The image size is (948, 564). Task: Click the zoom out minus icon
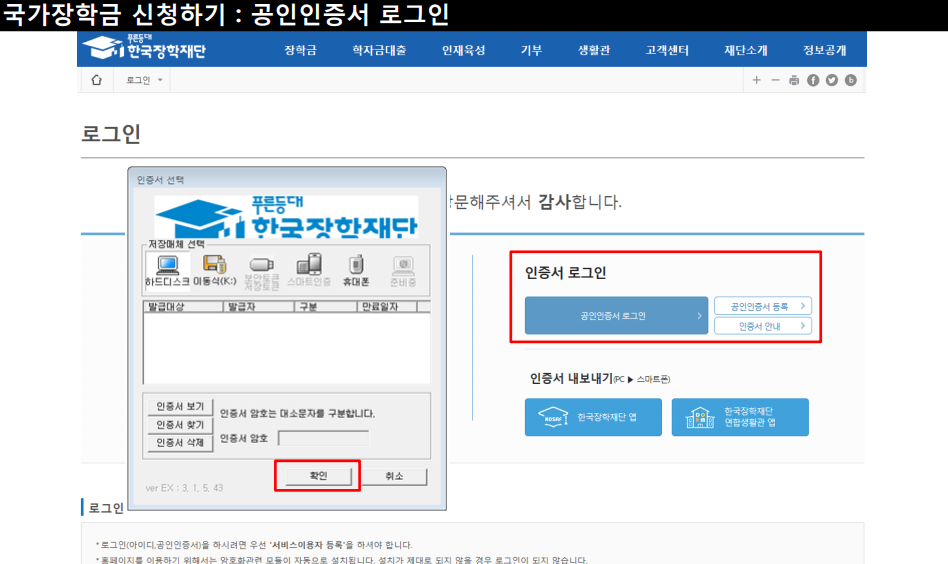pos(775,80)
